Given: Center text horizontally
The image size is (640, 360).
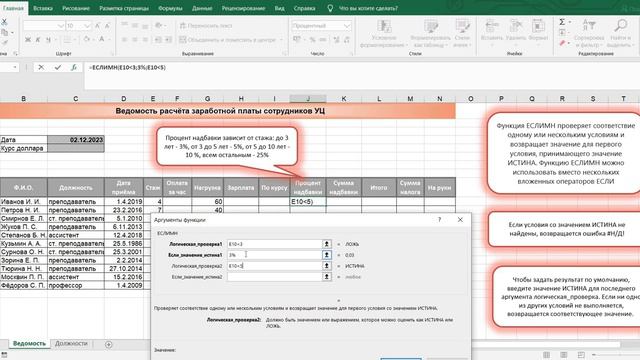Looking at the screenshot, I should pyautogui.click(x=135, y=40).
